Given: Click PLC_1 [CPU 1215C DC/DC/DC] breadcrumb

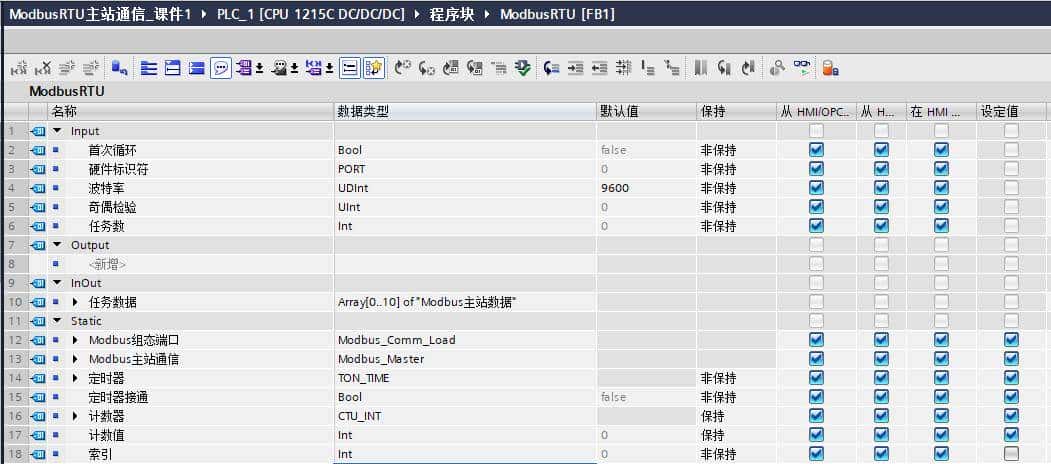Looking at the screenshot, I should pyautogui.click(x=311, y=15).
